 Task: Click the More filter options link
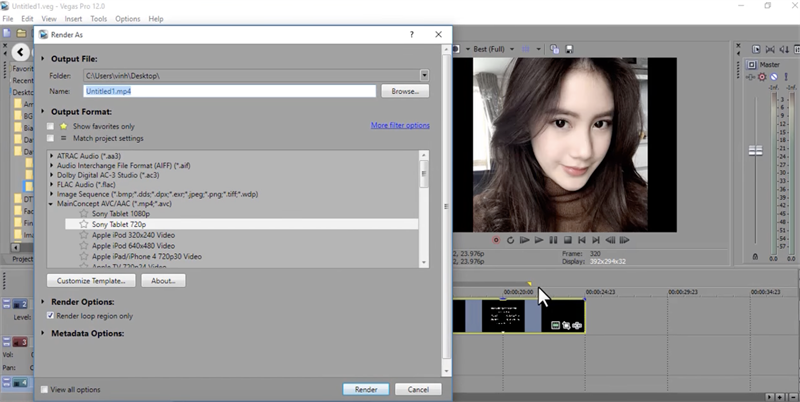coord(400,126)
